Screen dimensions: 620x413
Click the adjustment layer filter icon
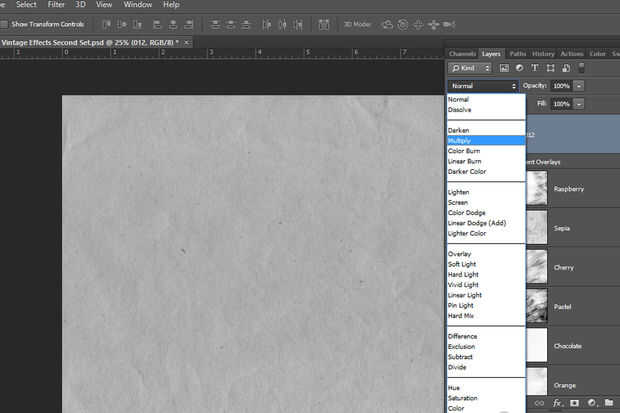pos(520,68)
